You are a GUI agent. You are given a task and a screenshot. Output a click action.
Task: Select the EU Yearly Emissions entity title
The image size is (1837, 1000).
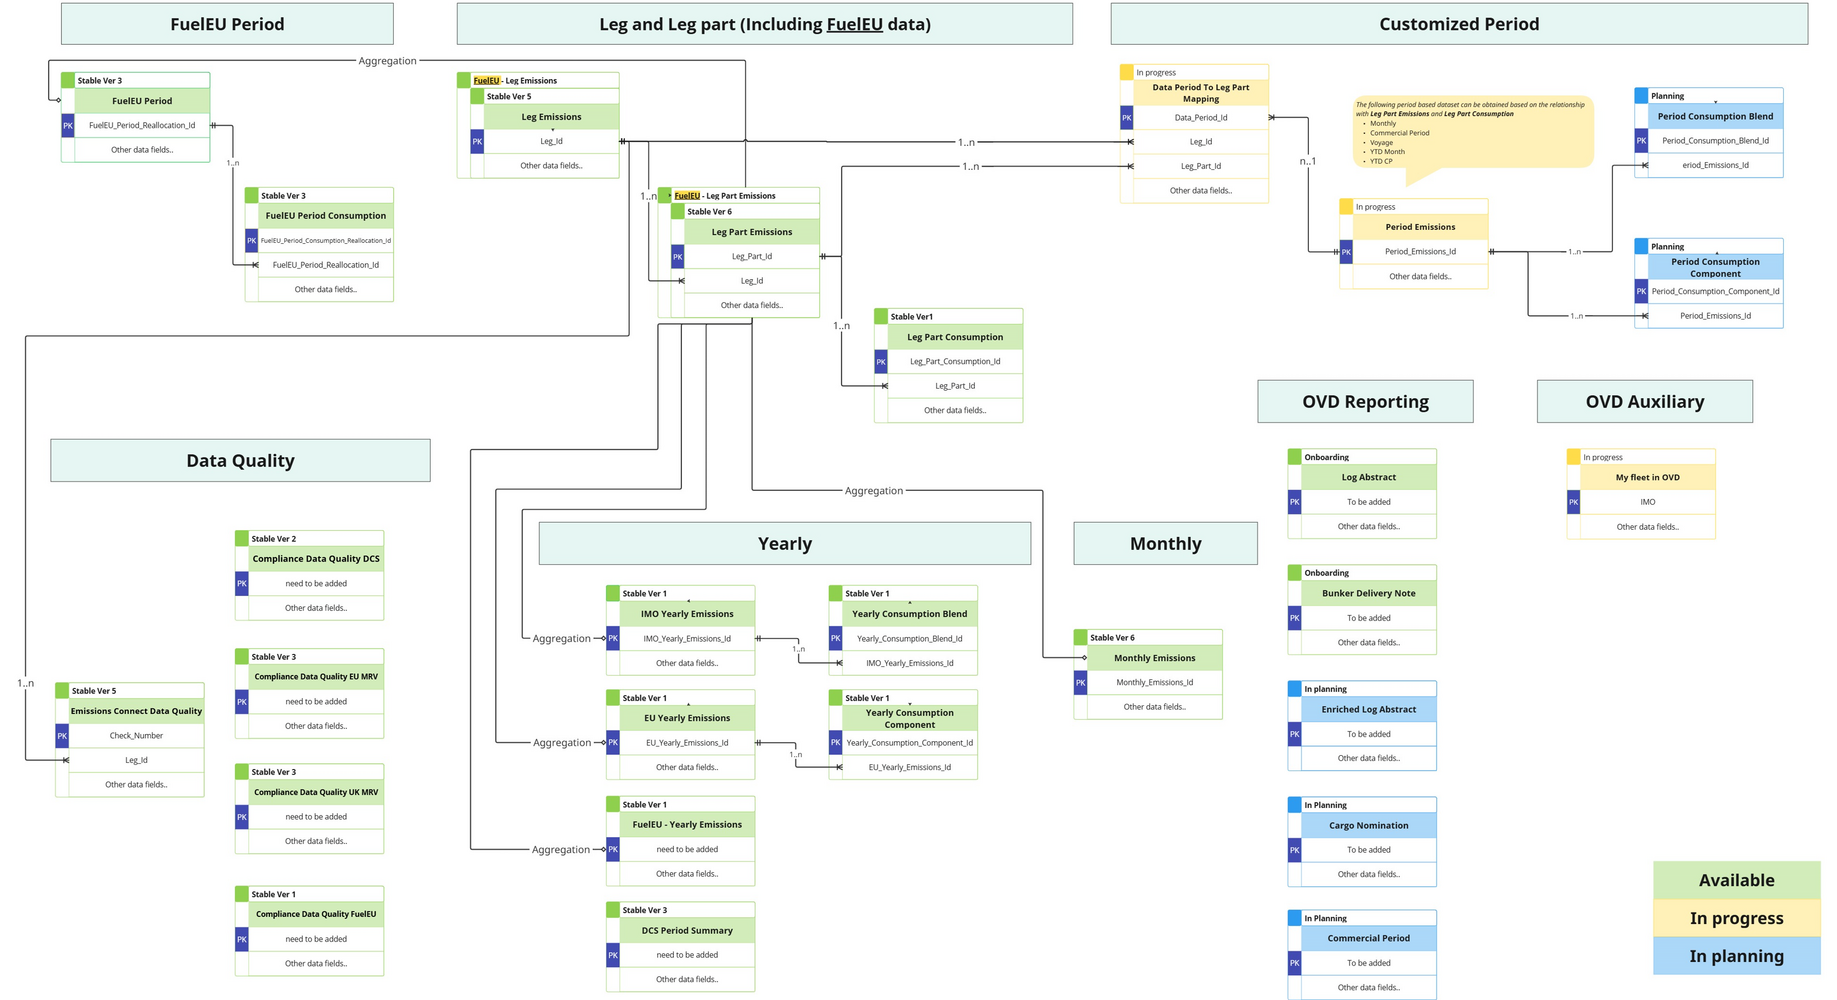[x=687, y=718]
